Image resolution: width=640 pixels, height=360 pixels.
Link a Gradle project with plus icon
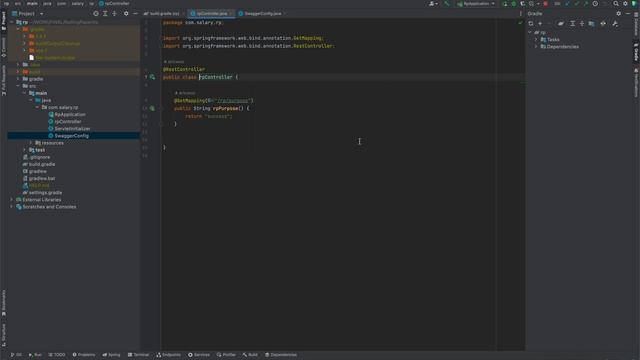[540, 24]
